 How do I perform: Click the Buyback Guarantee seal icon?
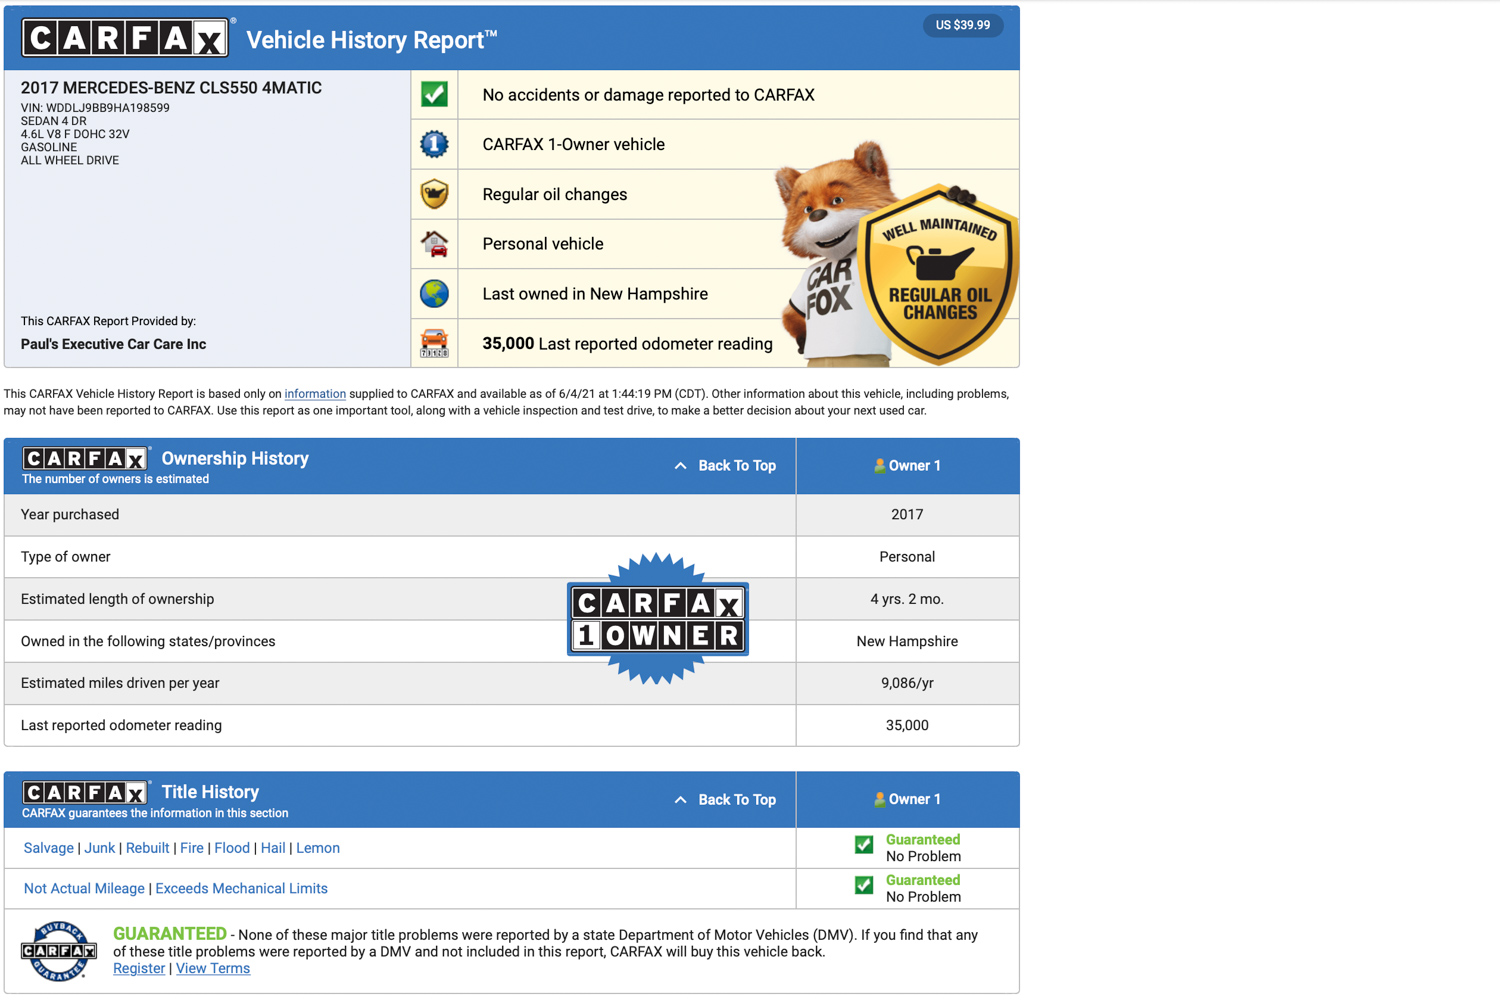click(x=59, y=951)
